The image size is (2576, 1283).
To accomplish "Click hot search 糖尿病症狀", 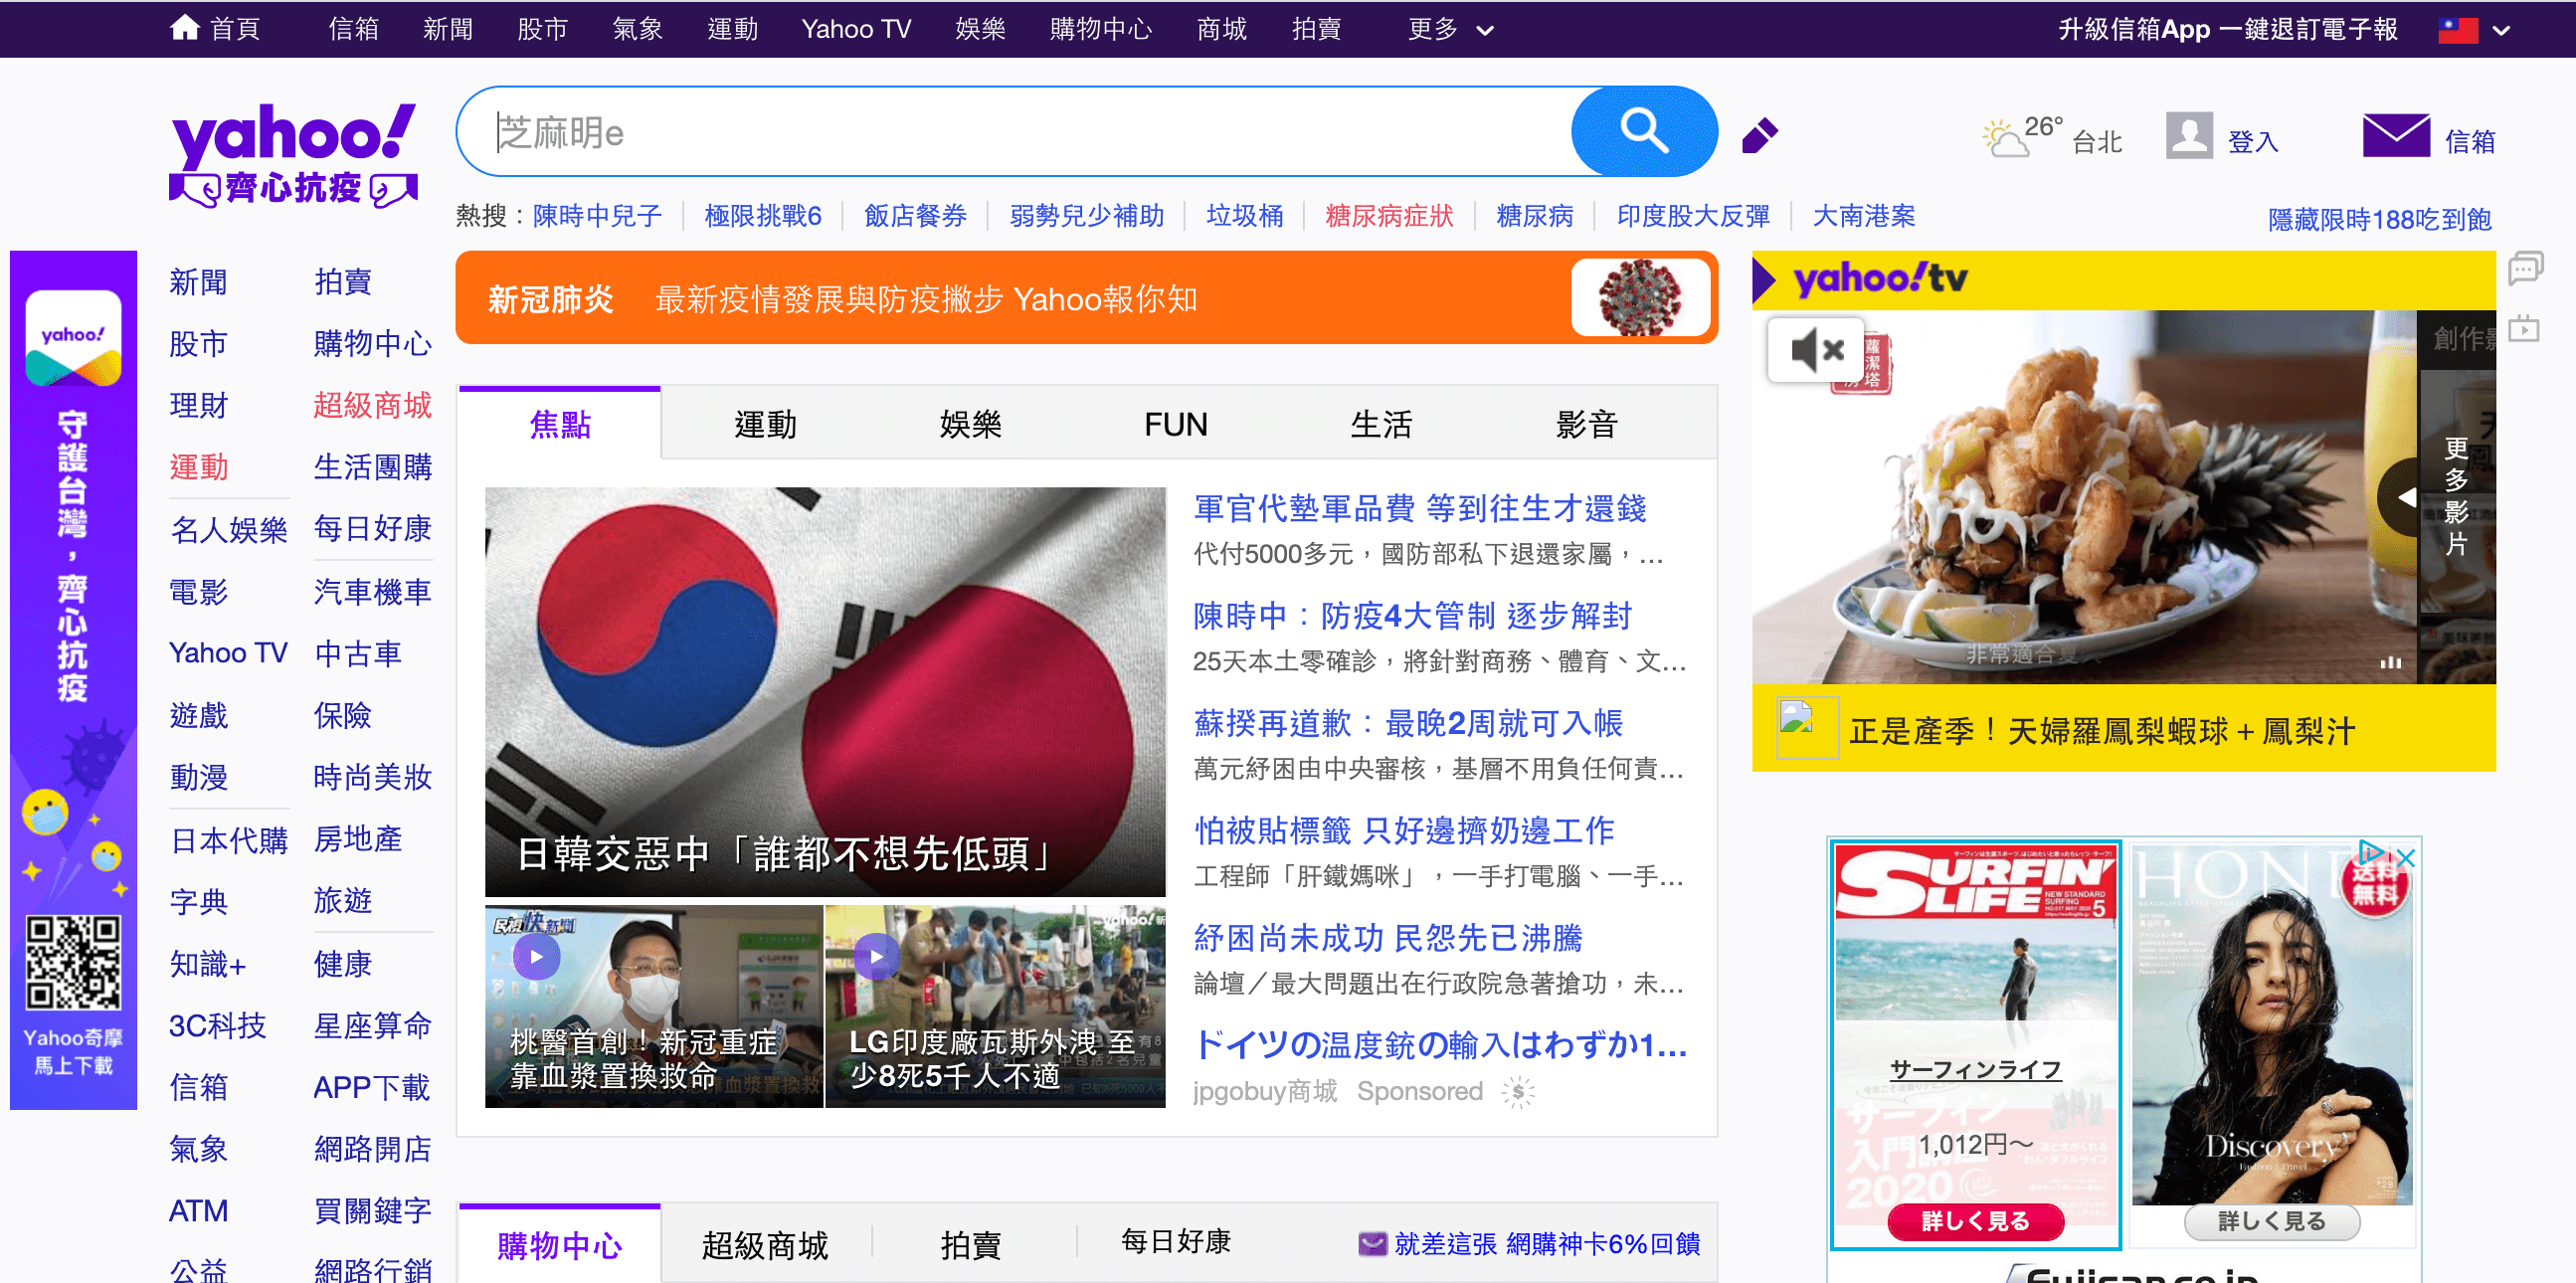I will point(1389,215).
